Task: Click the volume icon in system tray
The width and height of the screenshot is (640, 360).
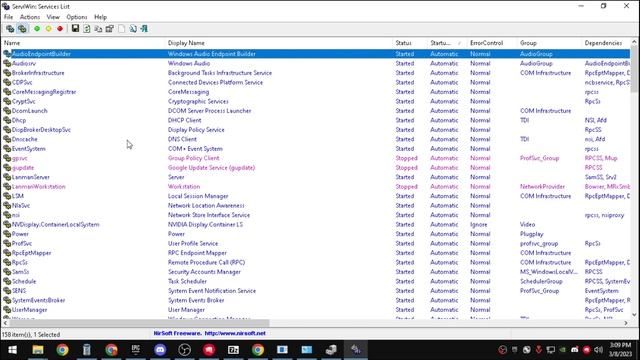Action: coord(599,350)
